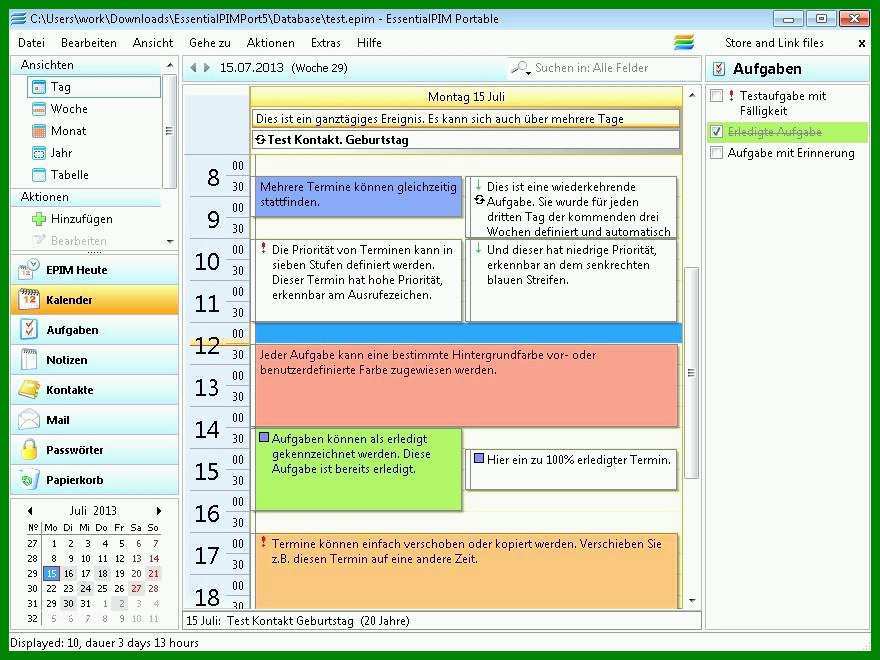Open the Monat view icon
Viewport: 880px width, 660px height.
click(x=39, y=131)
